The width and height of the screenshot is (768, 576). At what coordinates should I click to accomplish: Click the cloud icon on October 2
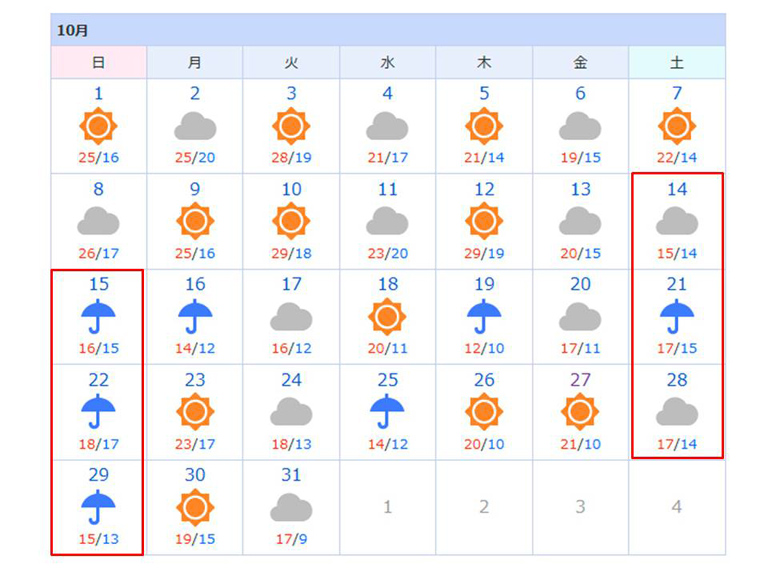195,126
